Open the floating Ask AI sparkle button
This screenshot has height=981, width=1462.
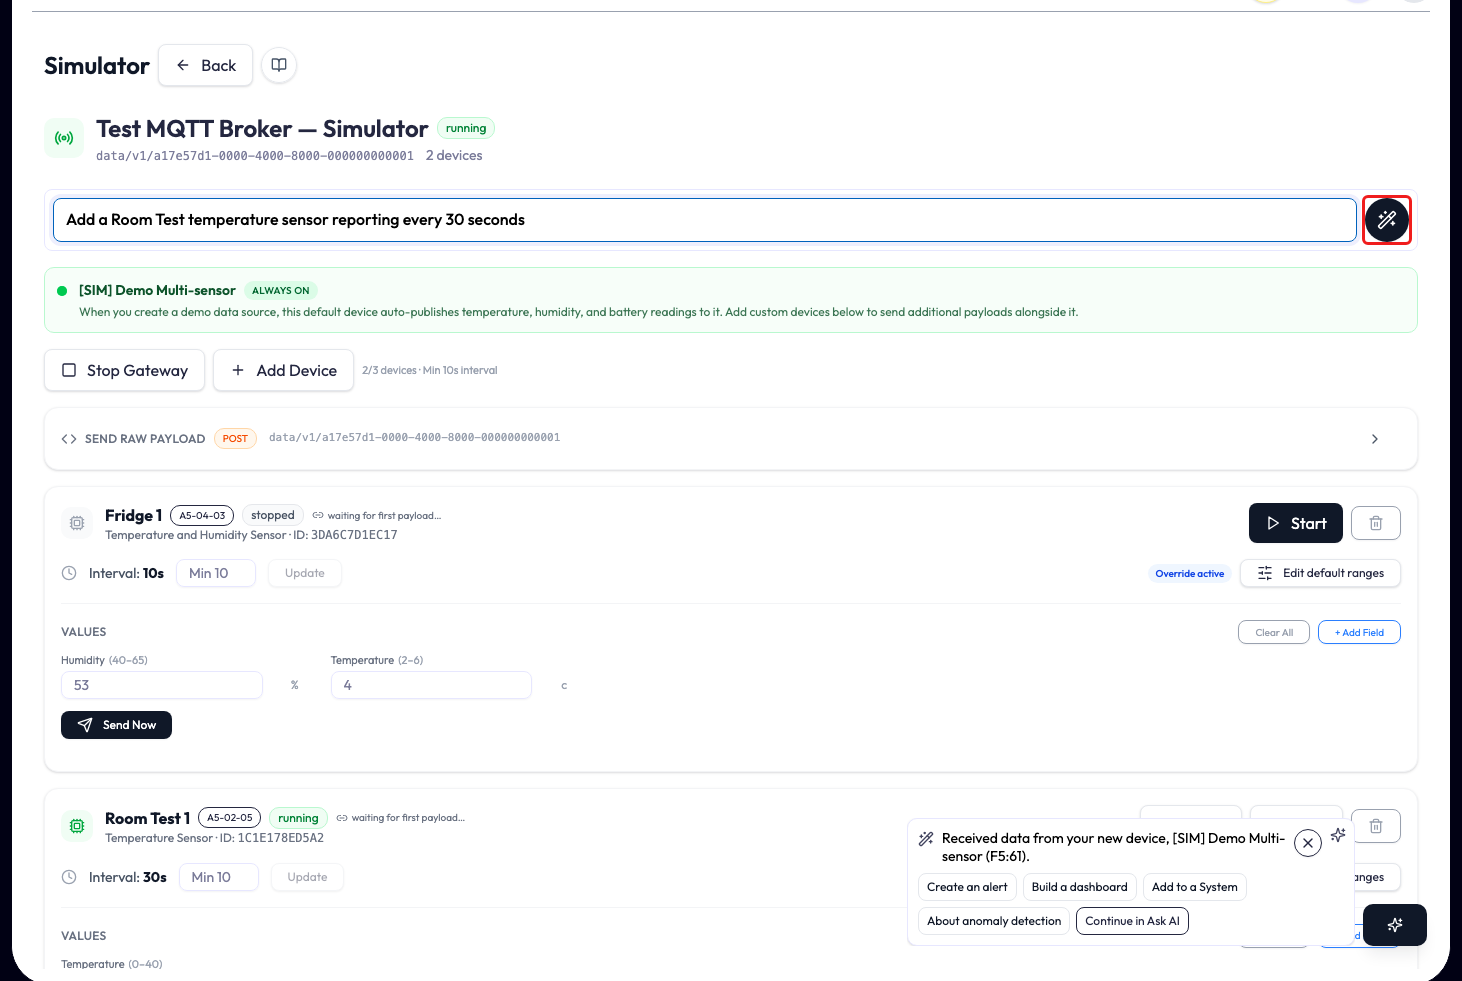[x=1395, y=925]
